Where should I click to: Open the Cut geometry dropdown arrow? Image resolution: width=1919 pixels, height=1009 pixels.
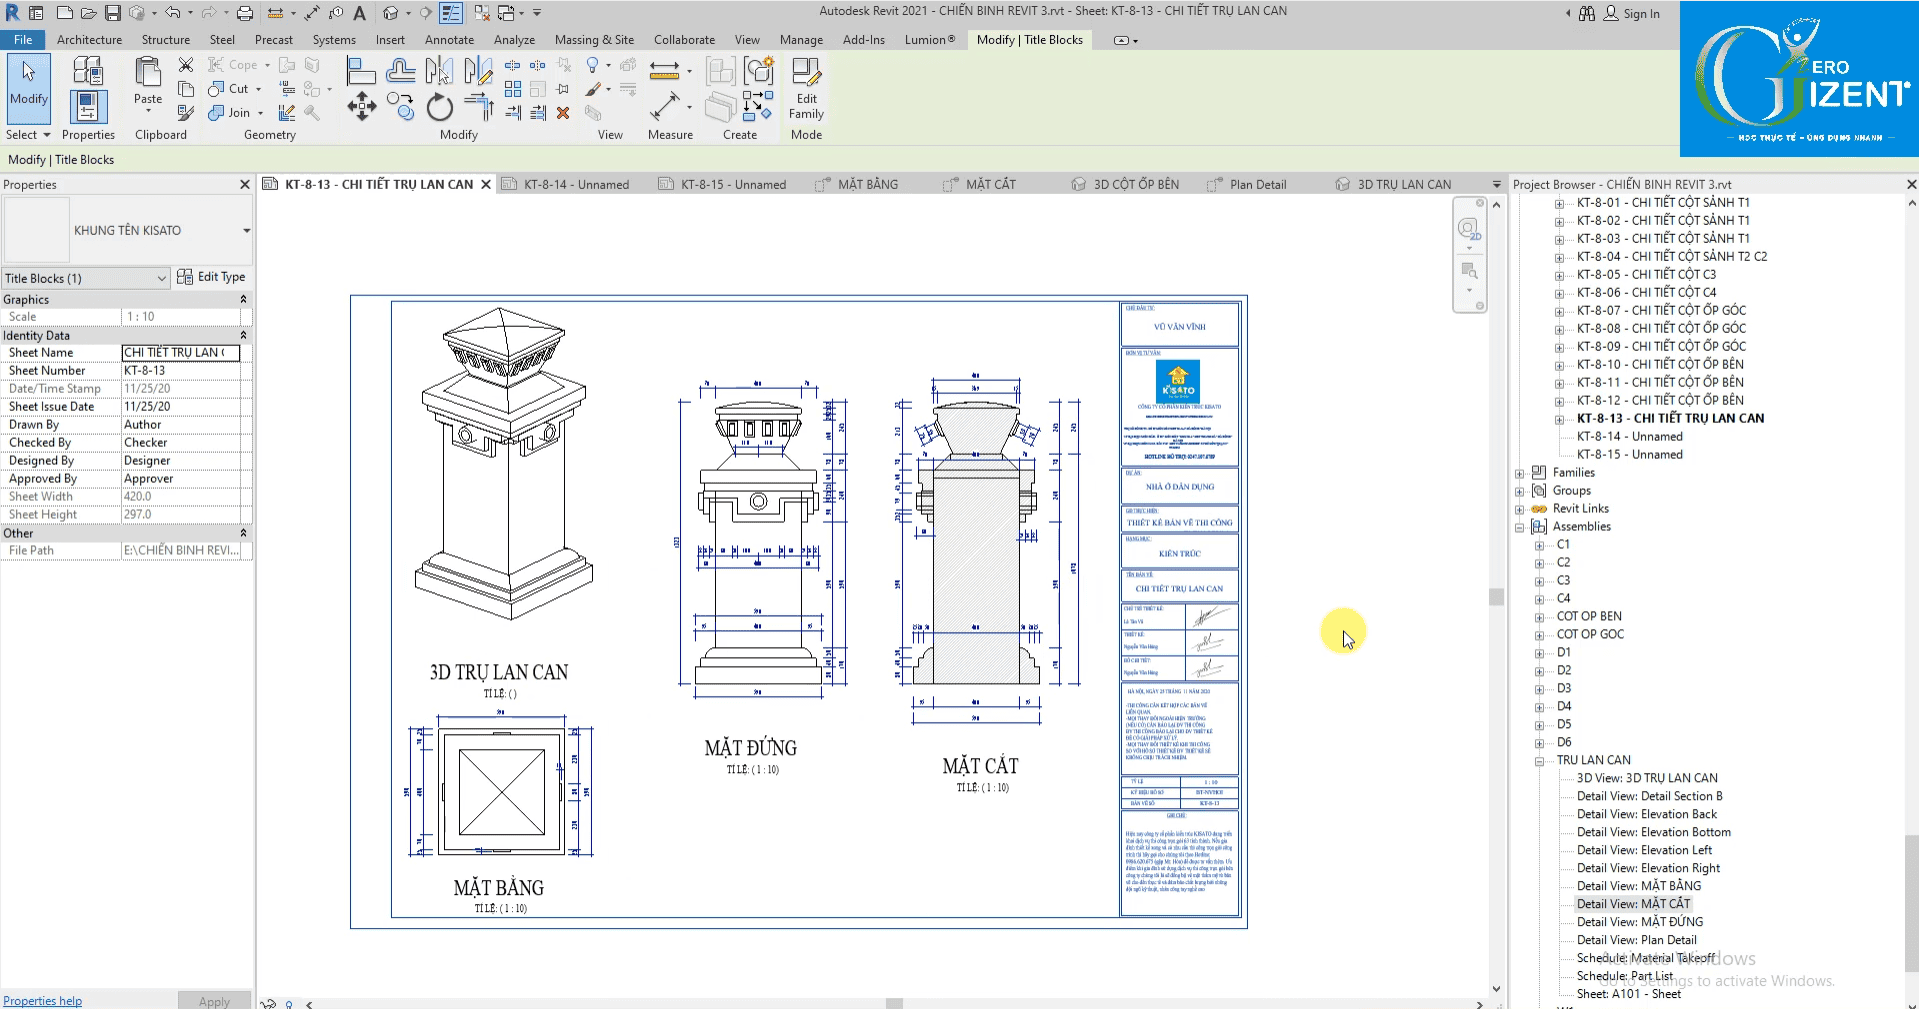pyautogui.click(x=259, y=89)
